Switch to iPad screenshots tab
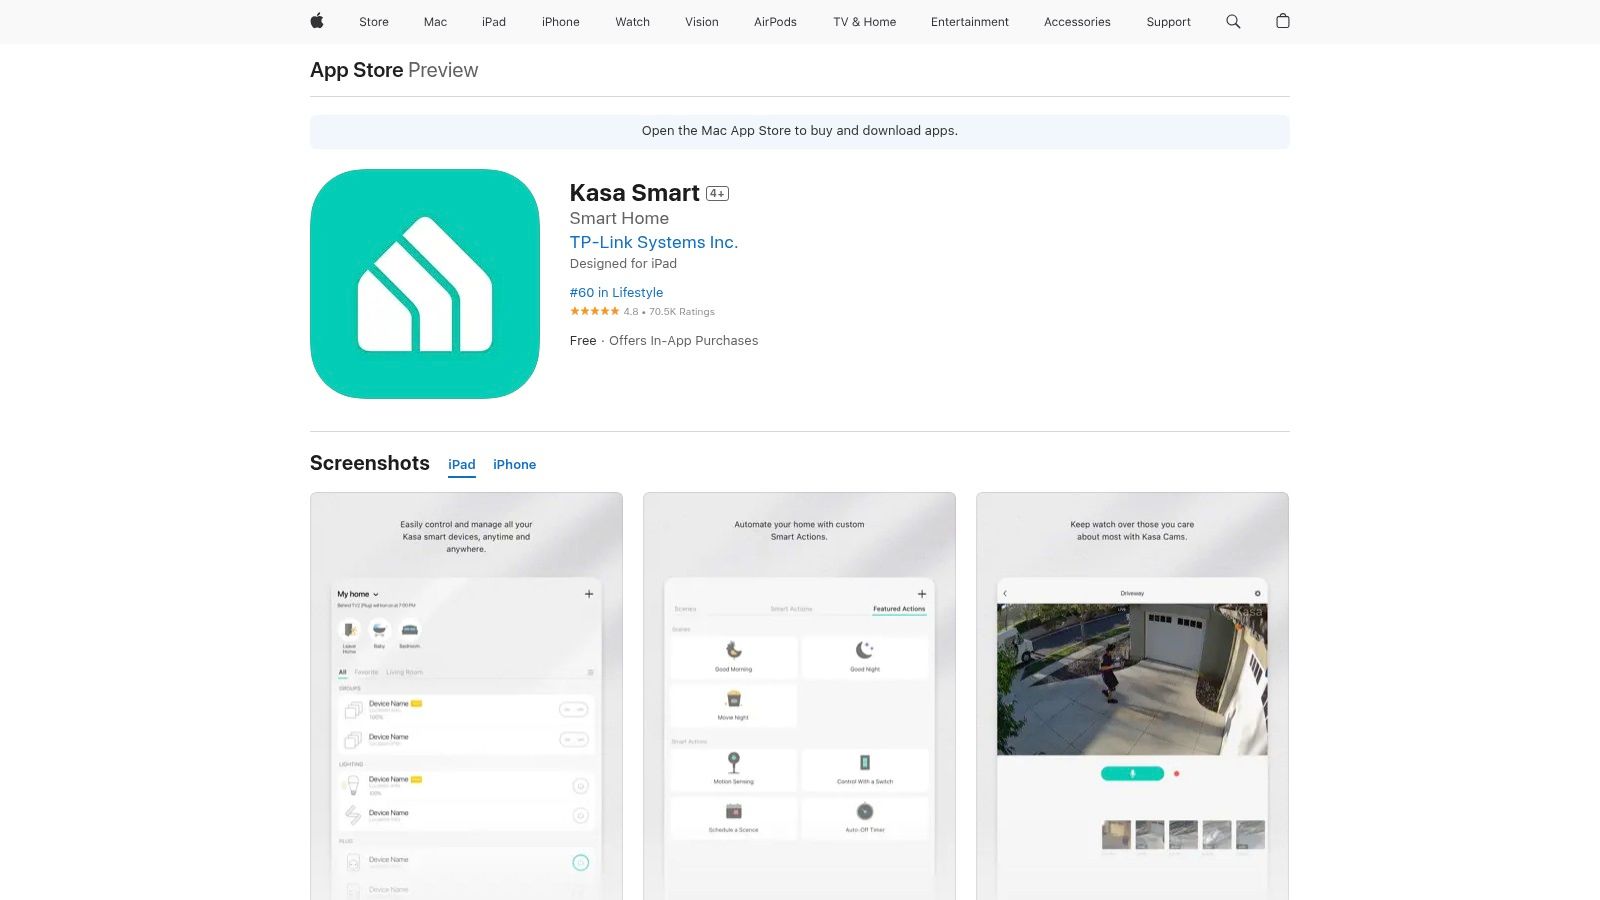 (x=462, y=464)
